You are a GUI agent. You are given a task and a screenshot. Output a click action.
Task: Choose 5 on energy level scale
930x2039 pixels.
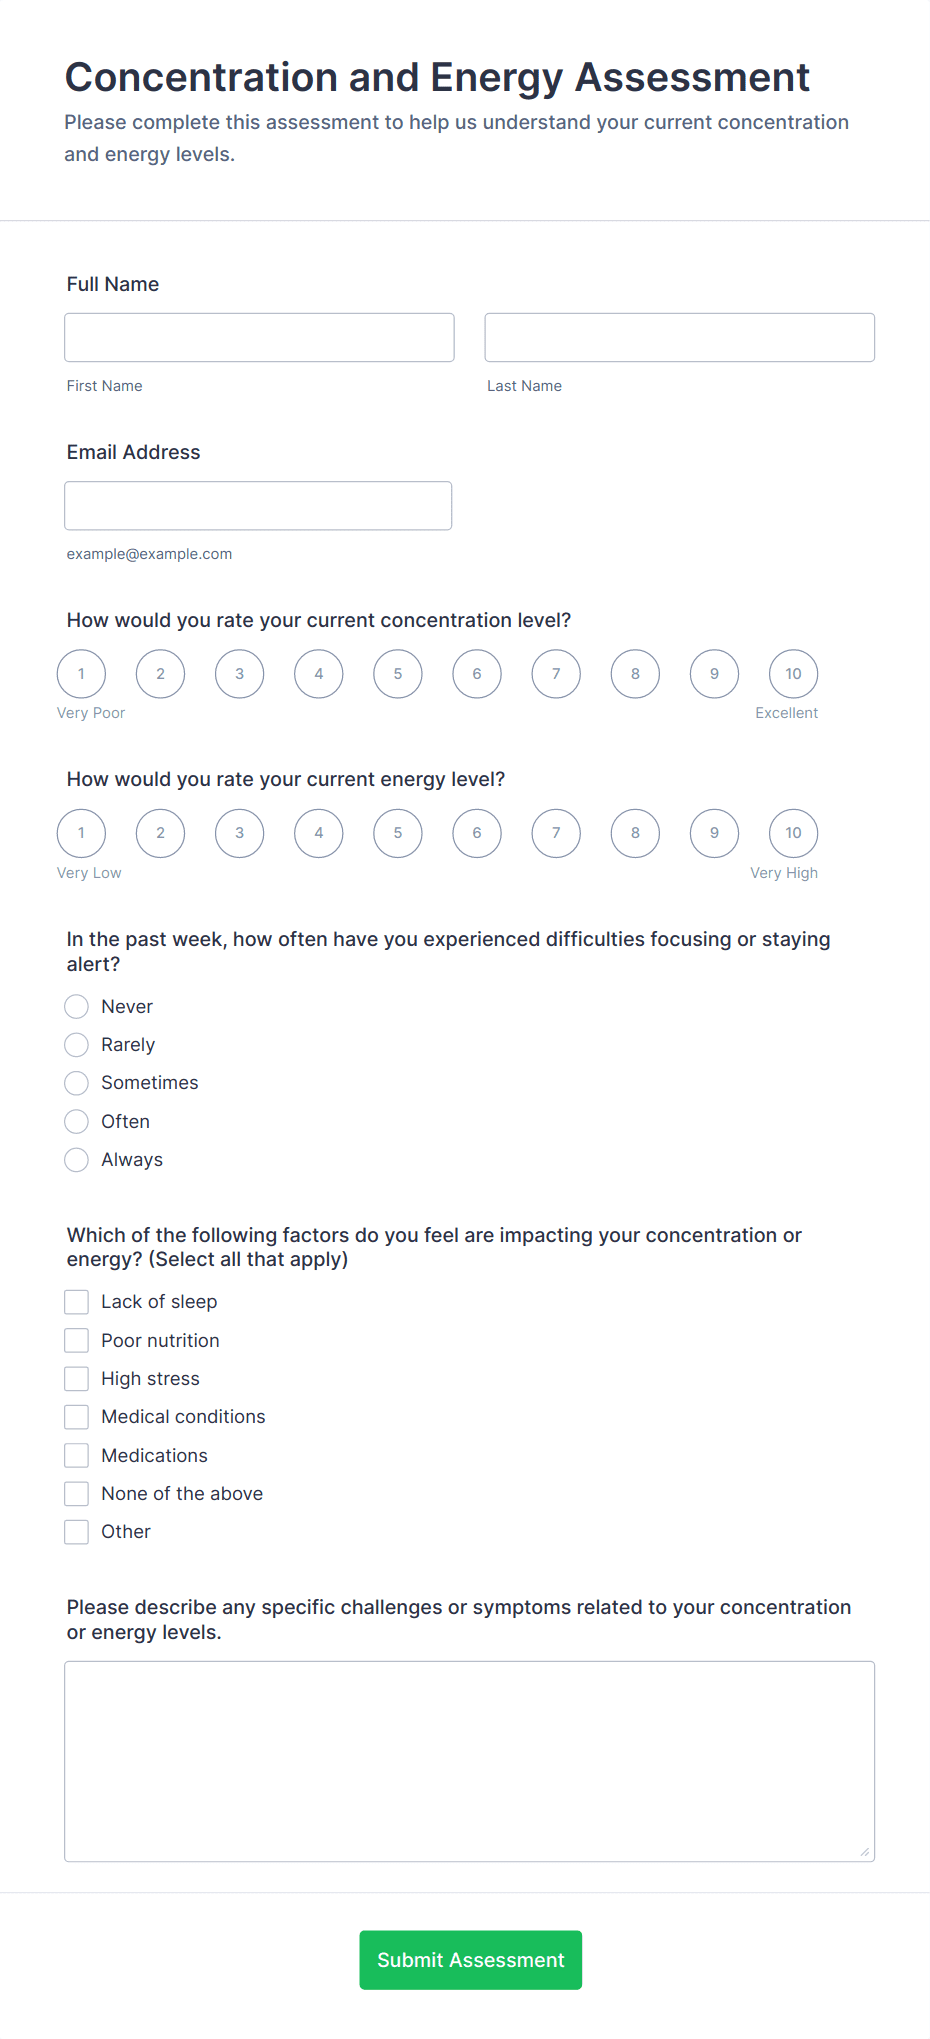(398, 833)
